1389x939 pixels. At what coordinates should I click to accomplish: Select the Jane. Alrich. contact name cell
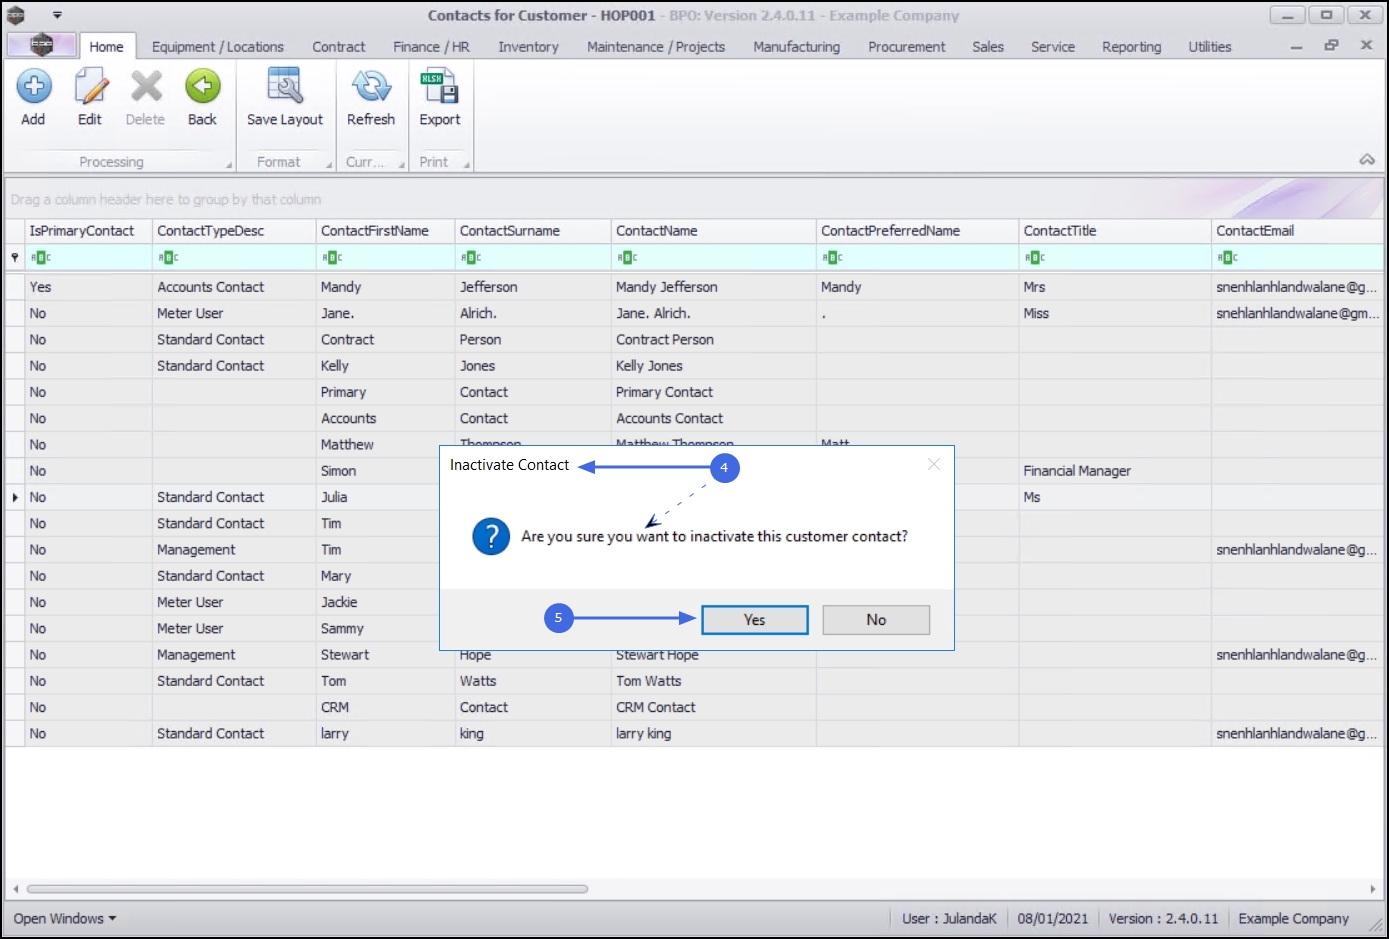tap(714, 313)
